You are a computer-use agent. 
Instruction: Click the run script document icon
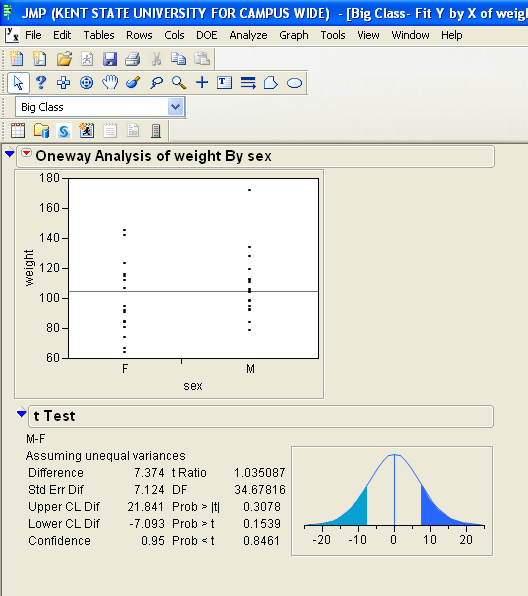click(x=87, y=59)
